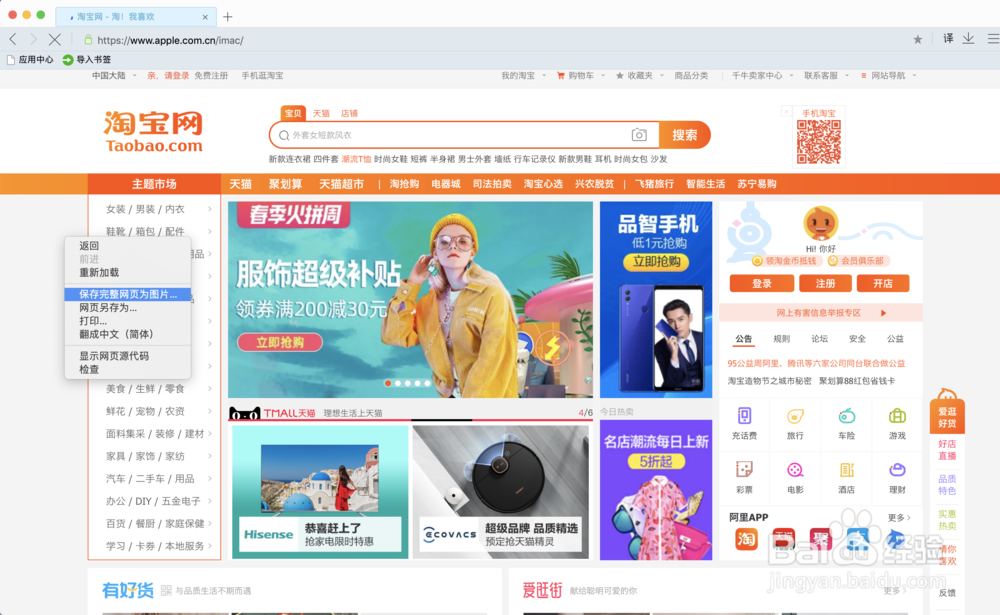Click the 开店 open shop button
Image resolution: width=1000 pixels, height=615 pixels.
click(x=883, y=283)
